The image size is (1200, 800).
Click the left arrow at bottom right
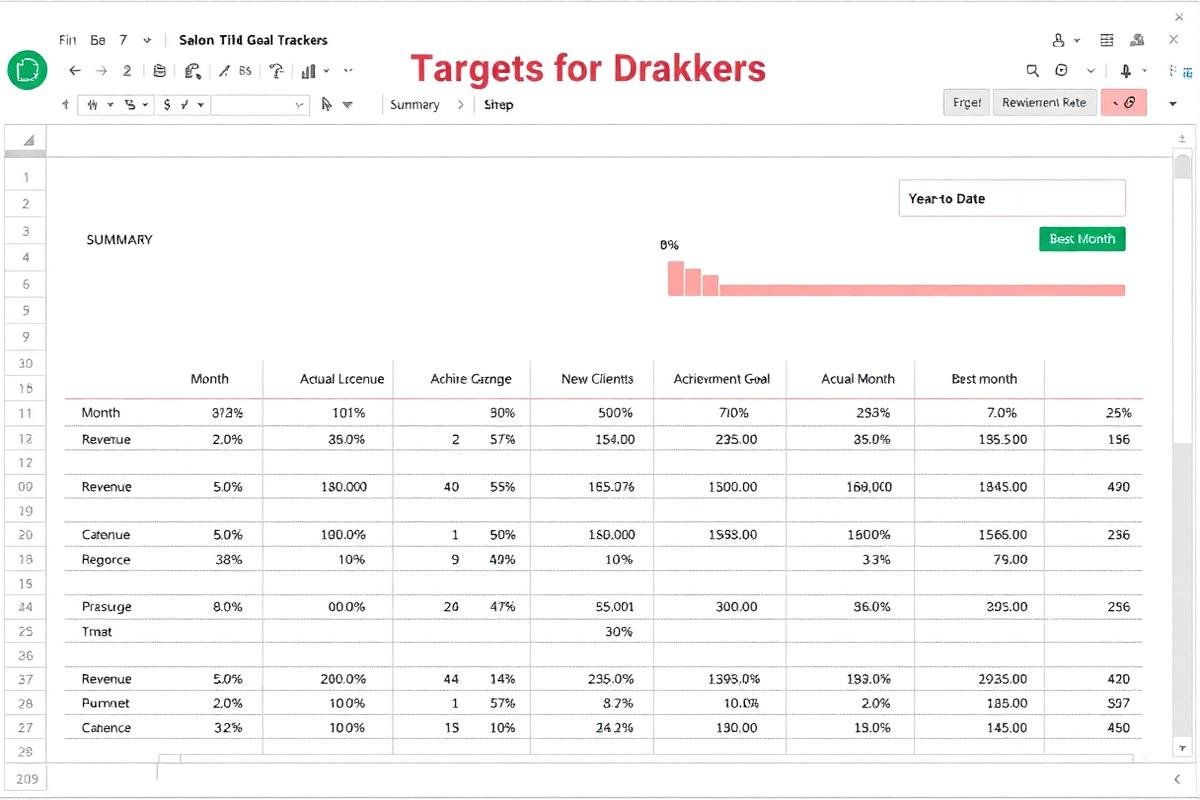pyautogui.click(x=1177, y=778)
